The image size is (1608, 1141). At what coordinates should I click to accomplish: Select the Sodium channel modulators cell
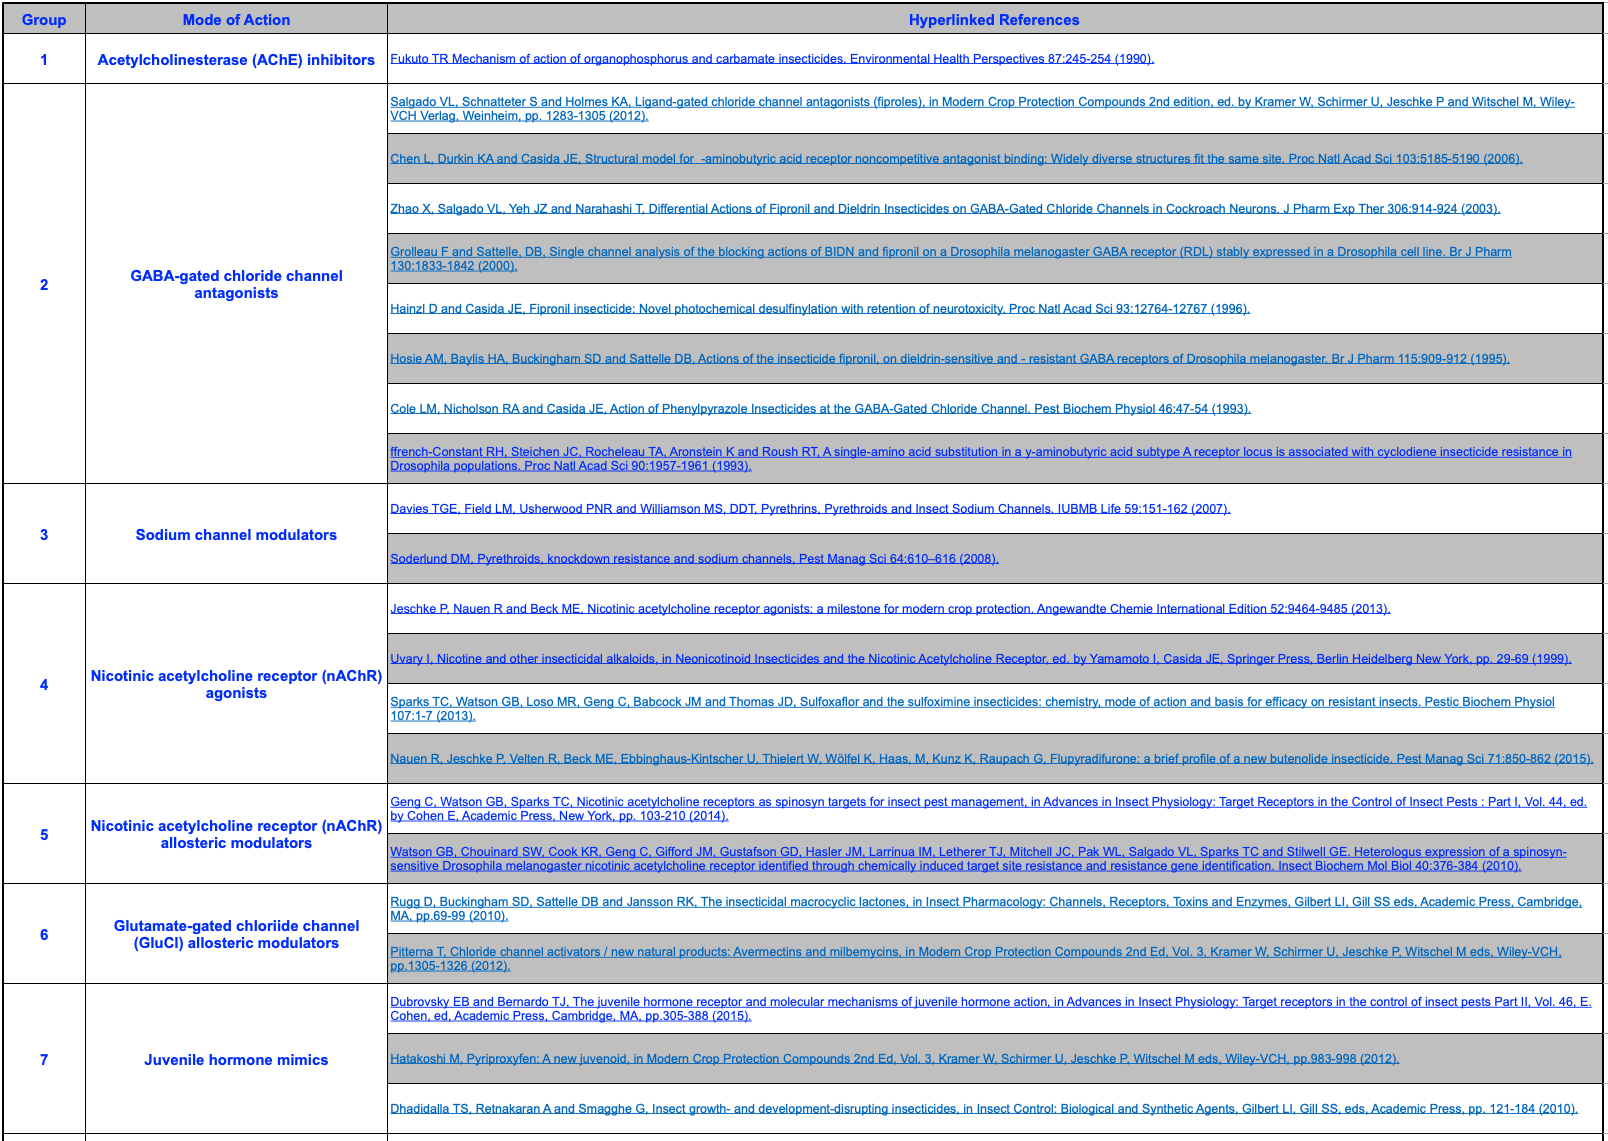tap(236, 535)
